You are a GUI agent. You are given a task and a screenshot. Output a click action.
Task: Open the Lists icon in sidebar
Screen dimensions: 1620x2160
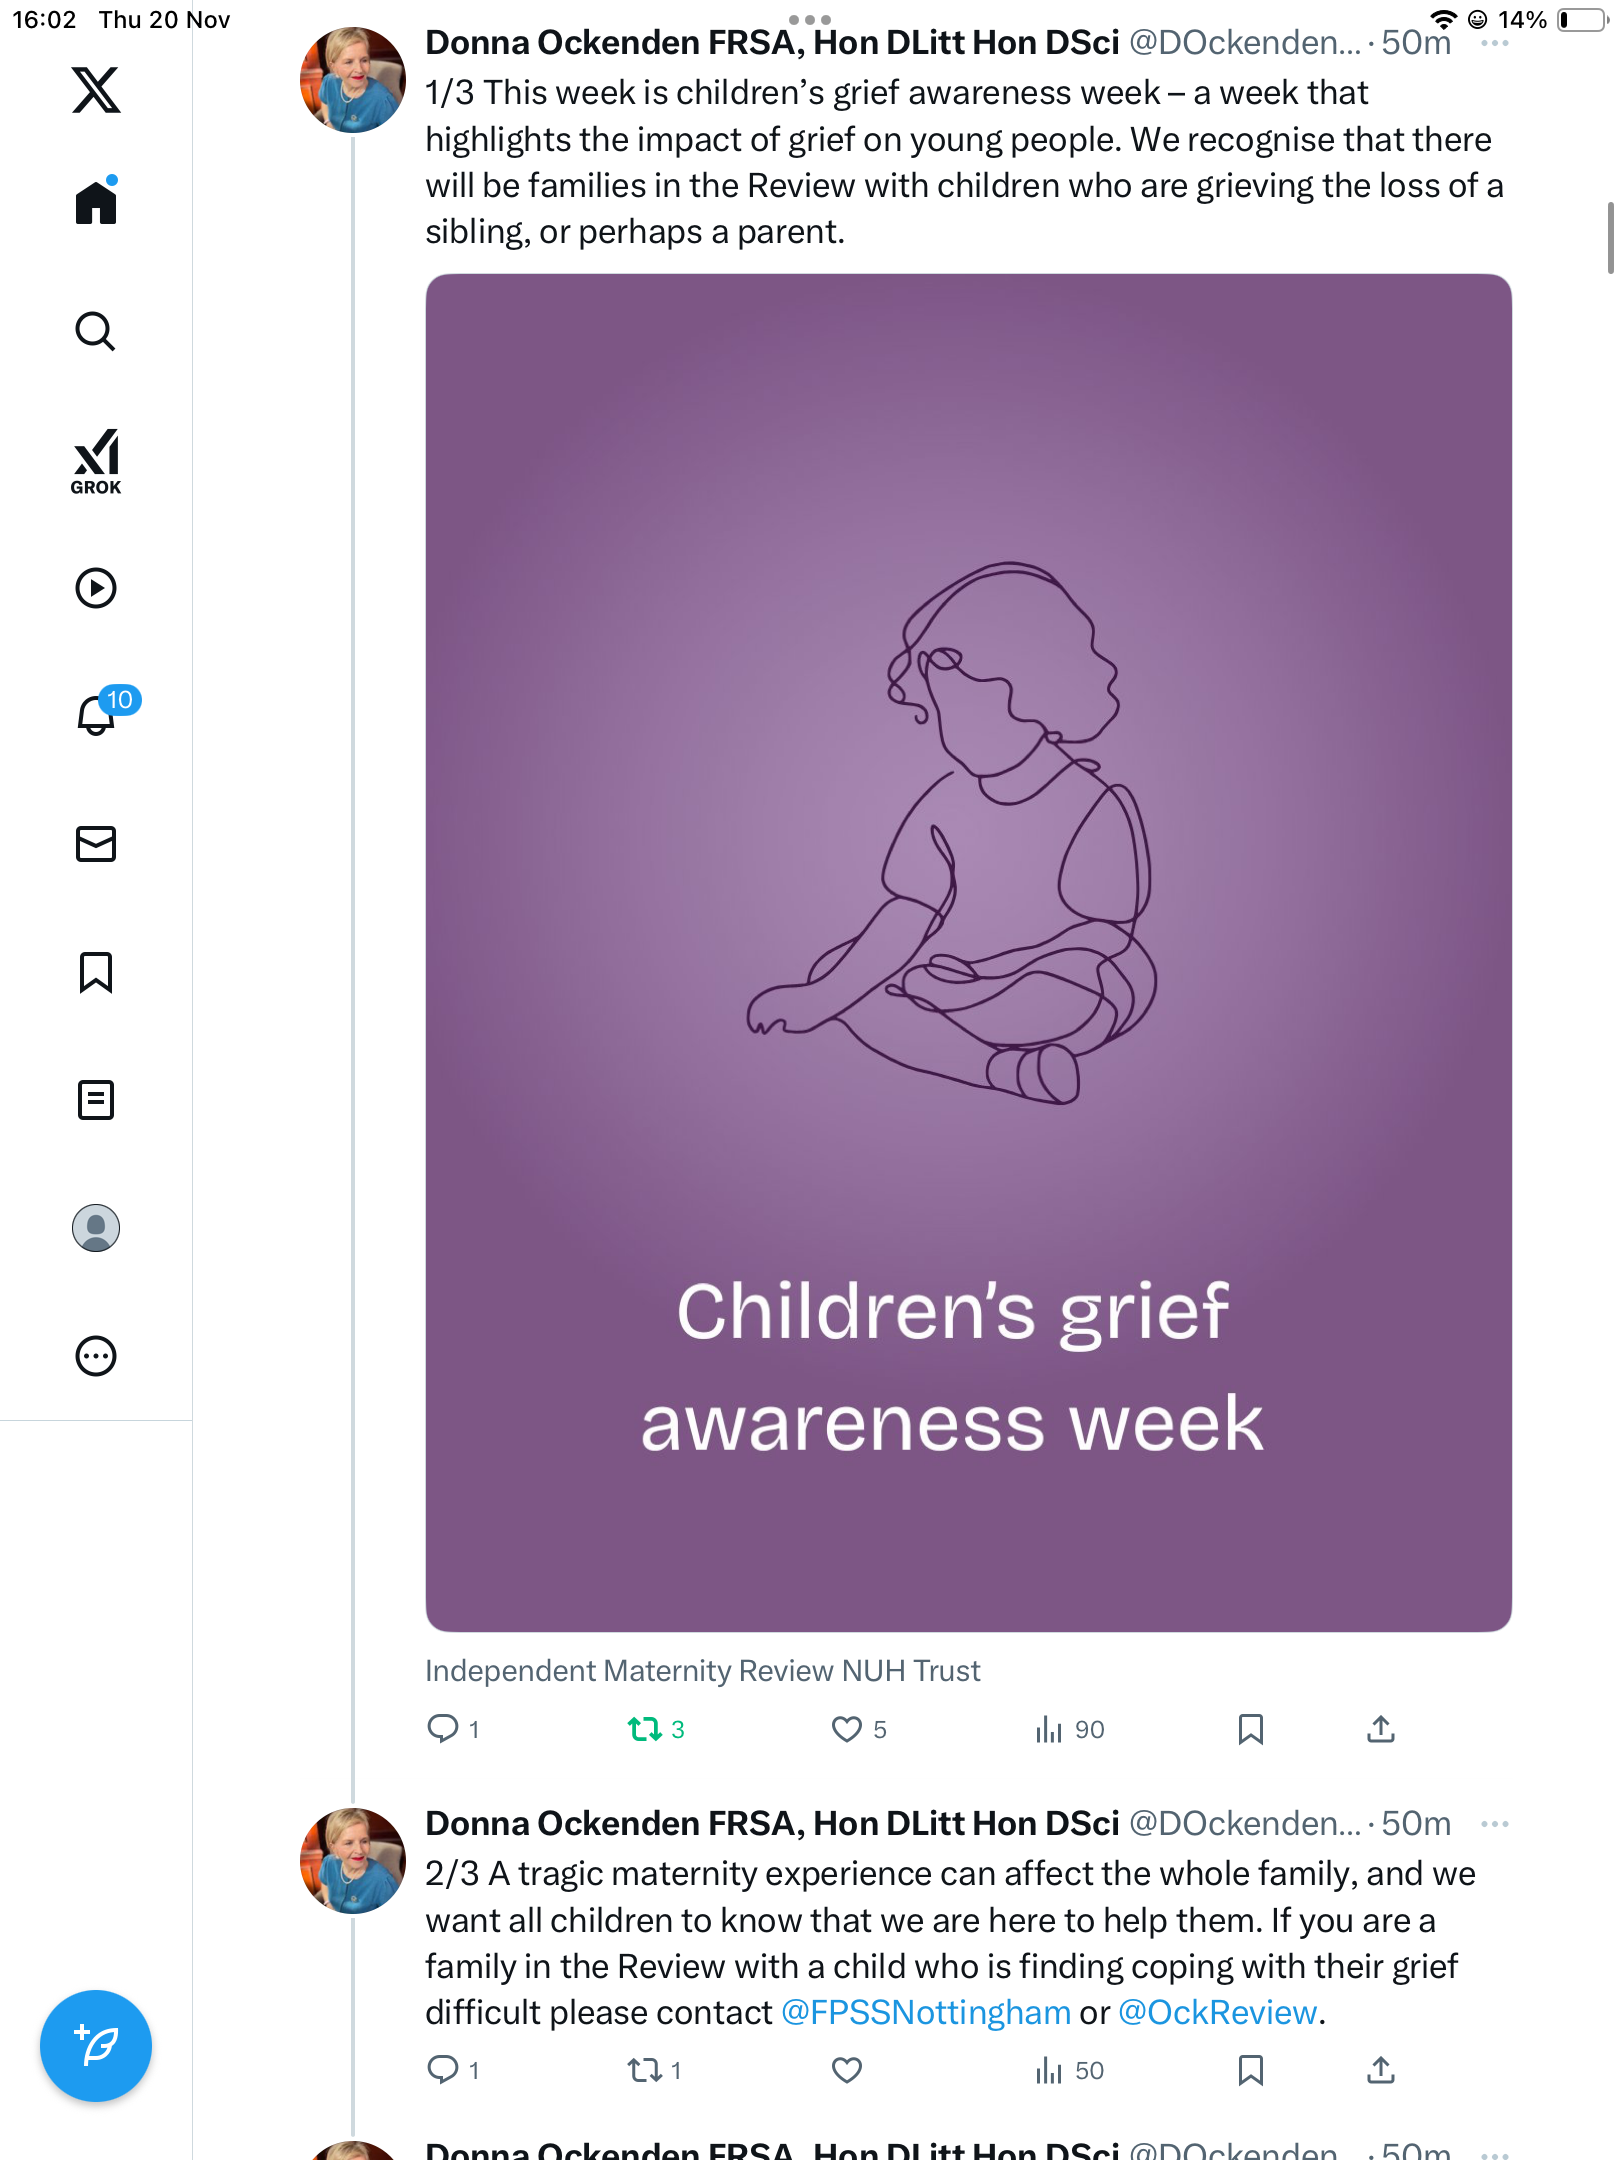coord(96,1100)
